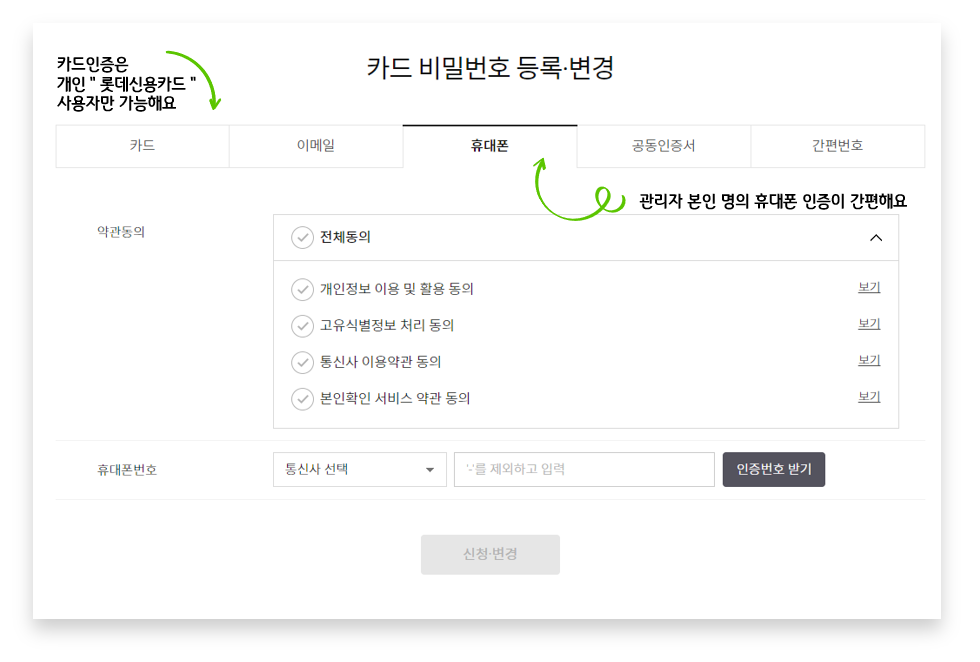This screenshot has height=662, width=980.
Task: Click the 카드 비밀번호 등록·변경 heading
Action: (x=490, y=68)
